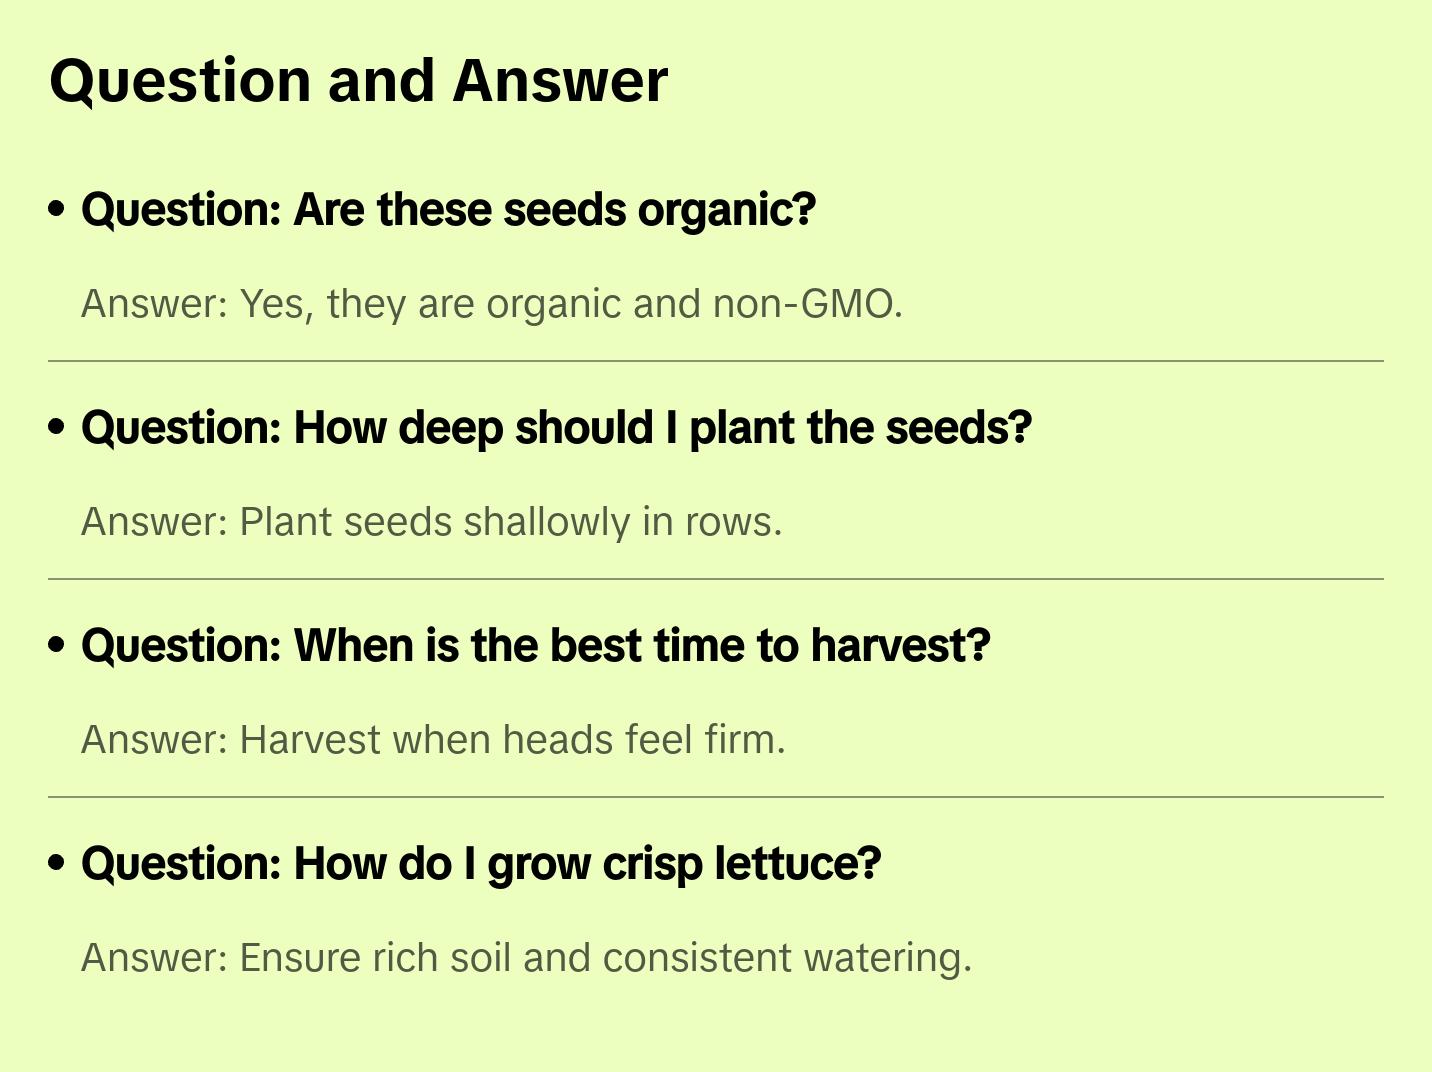Click the bullet beside the planting depth question
Screen dimensions: 1432x1072
pos(57,427)
